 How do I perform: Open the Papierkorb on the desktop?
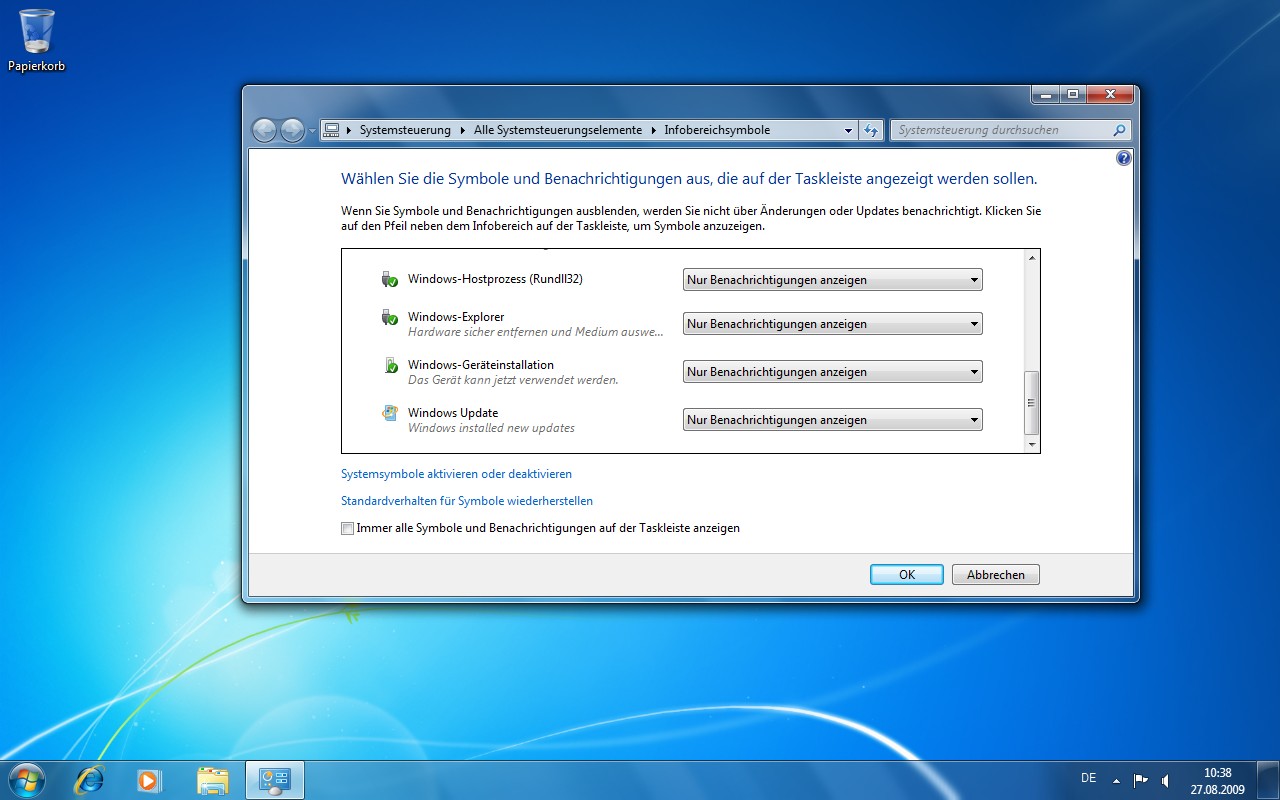[x=37, y=30]
